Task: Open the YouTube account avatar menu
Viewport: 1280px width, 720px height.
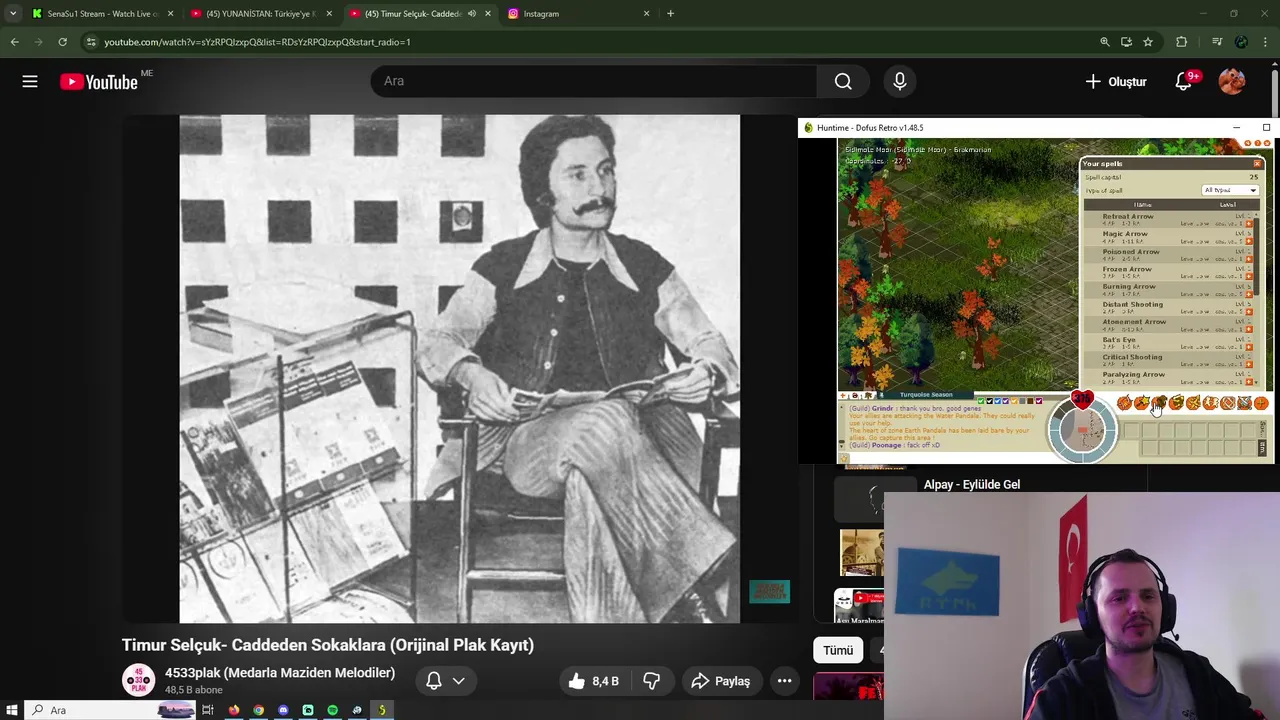Action: point(1232,81)
